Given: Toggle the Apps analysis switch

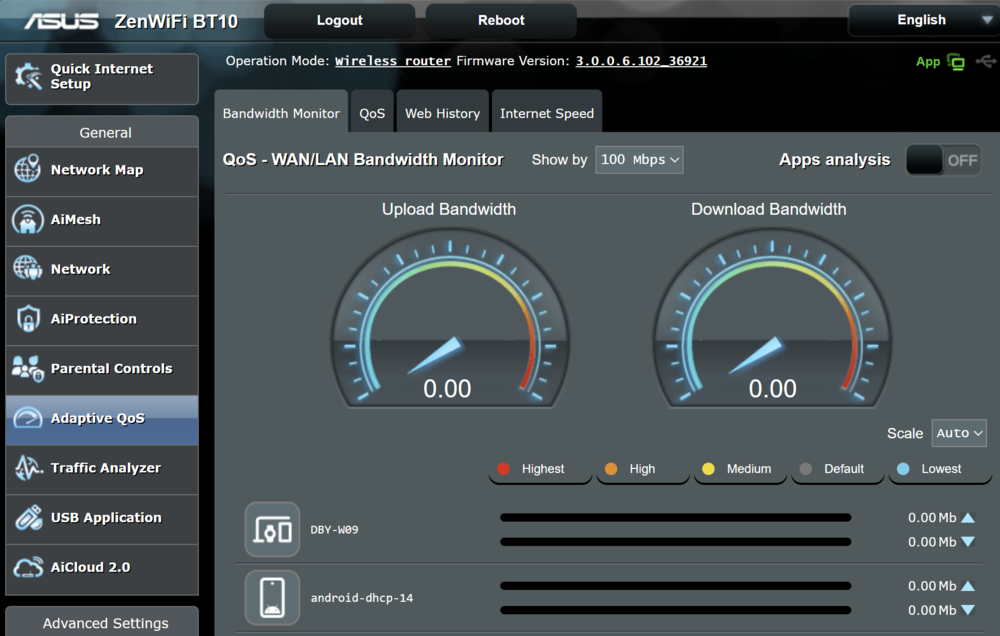Looking at the screenshot, I should click(943, 160).
